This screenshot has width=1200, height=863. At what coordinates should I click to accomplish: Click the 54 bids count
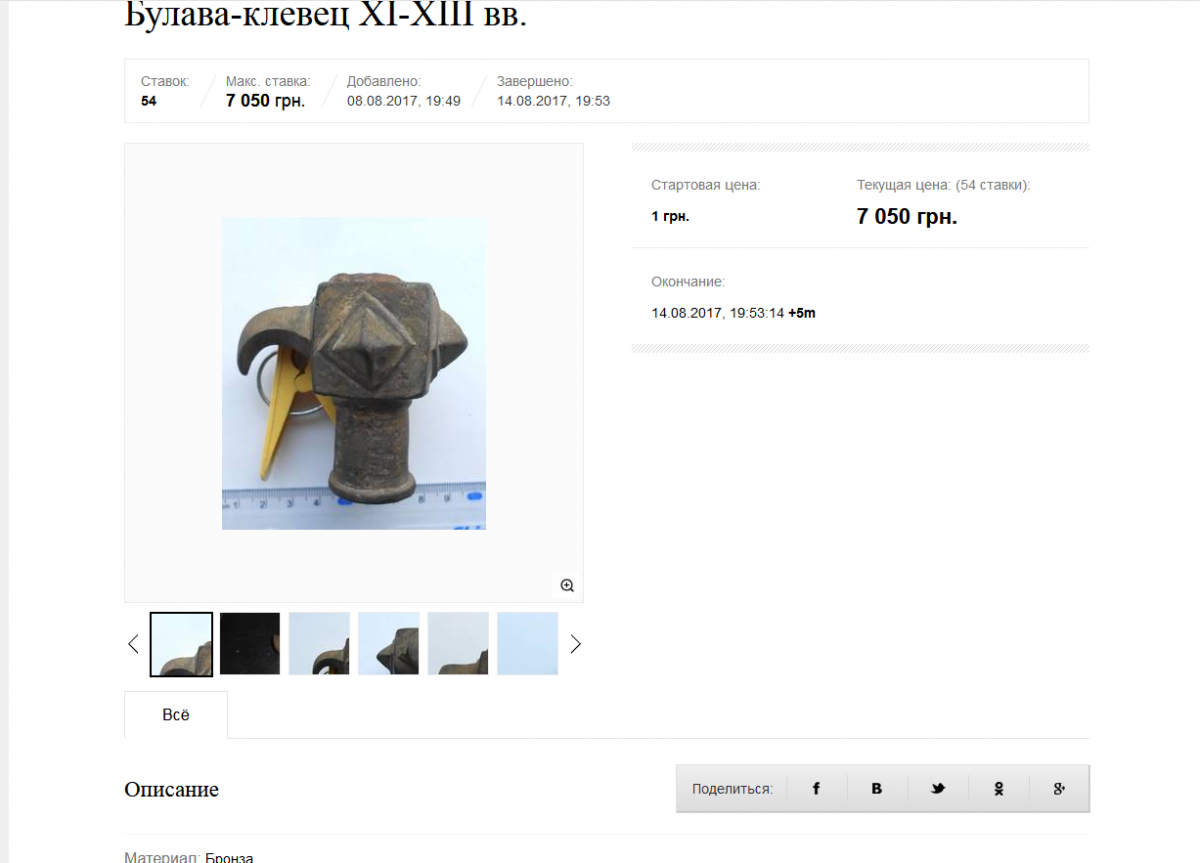[x=148, y=101]
